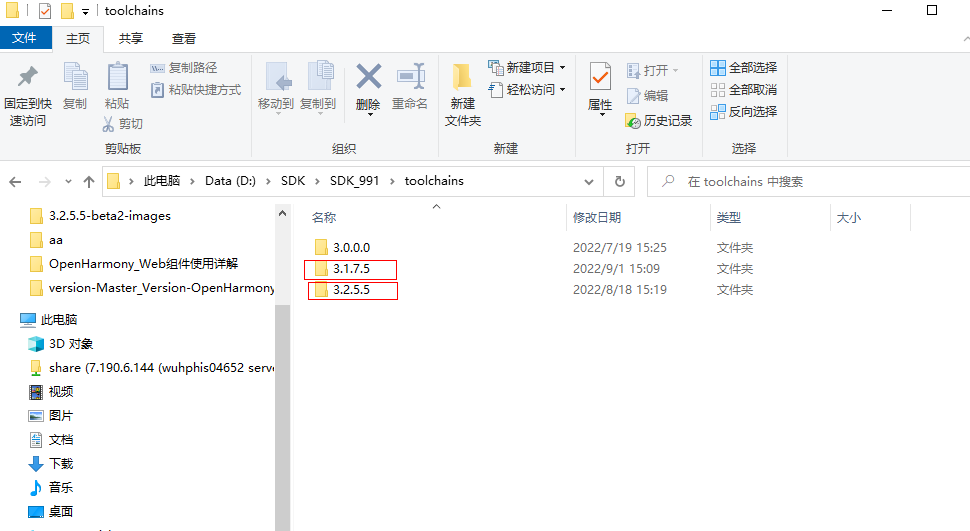Click the Paste icon in ribbon

[117, 78]
